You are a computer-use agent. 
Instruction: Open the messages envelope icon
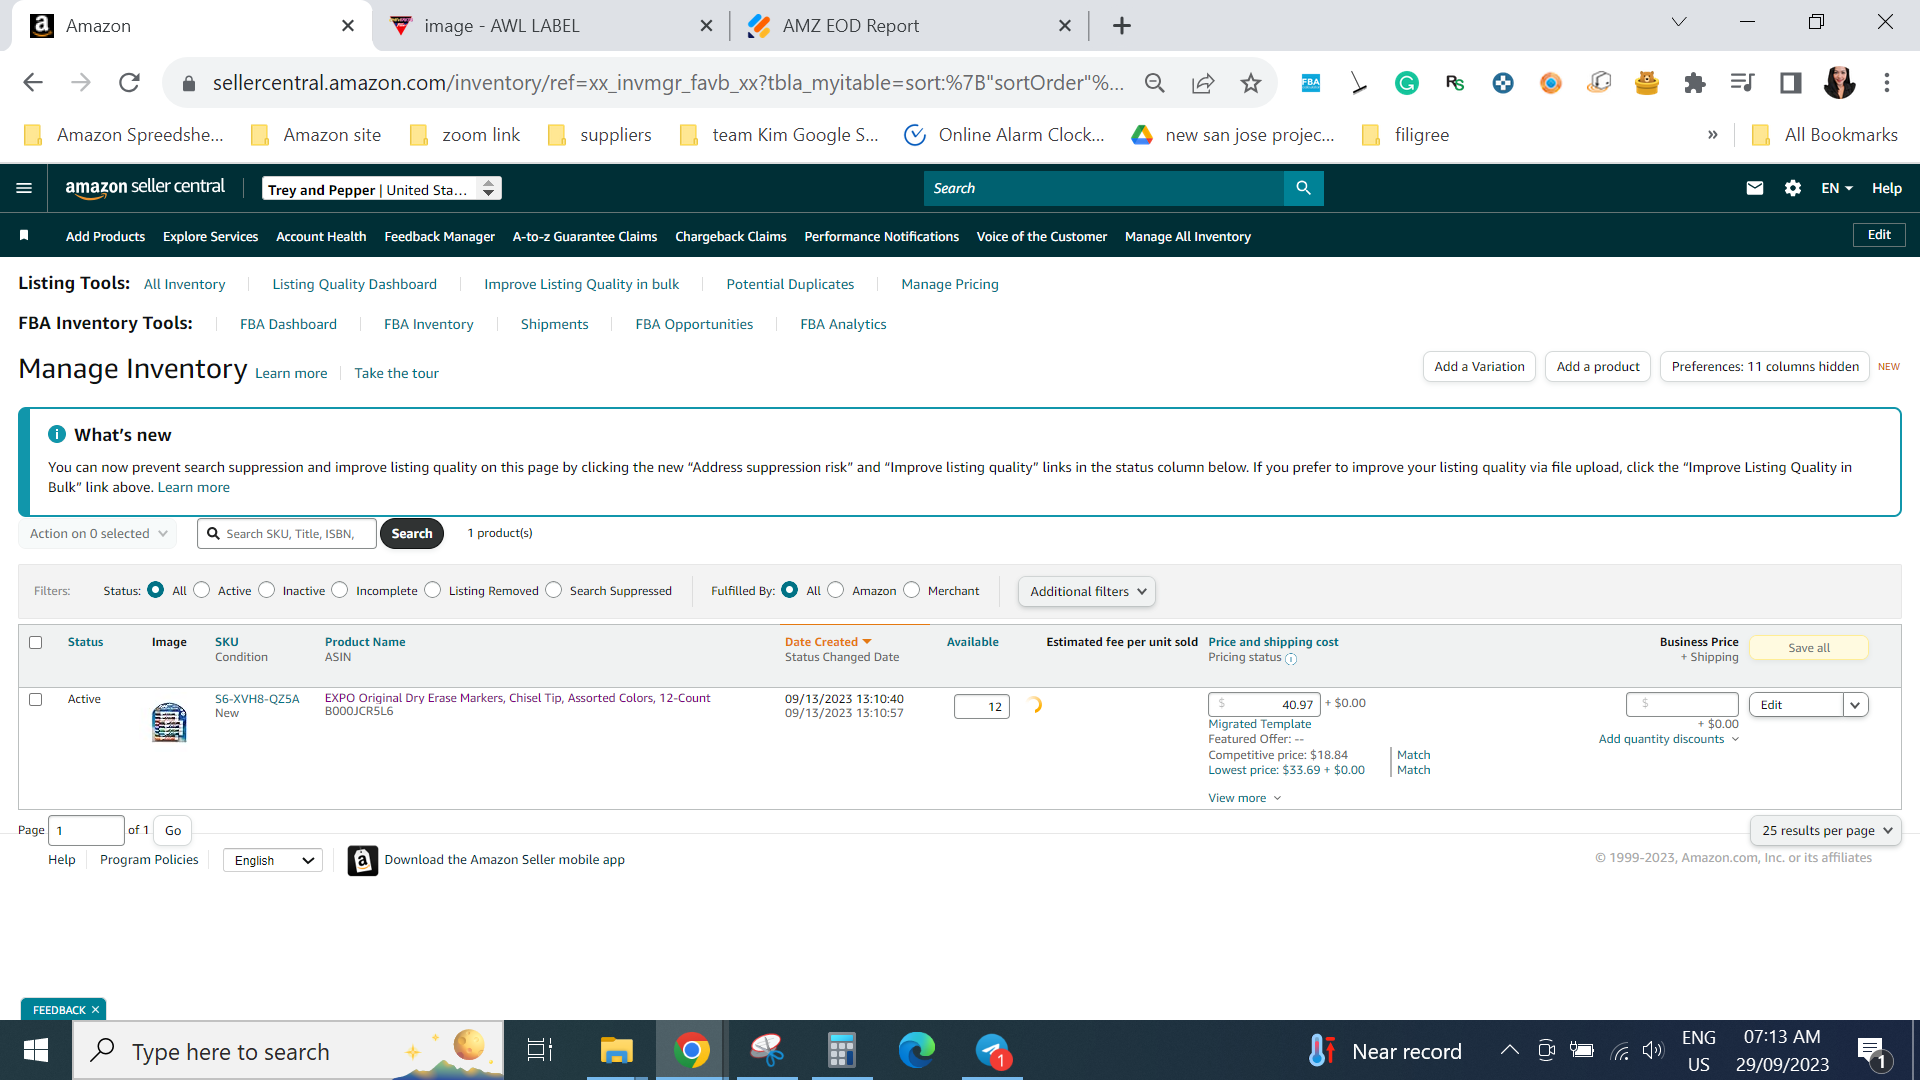click(x=1754, y=188)
